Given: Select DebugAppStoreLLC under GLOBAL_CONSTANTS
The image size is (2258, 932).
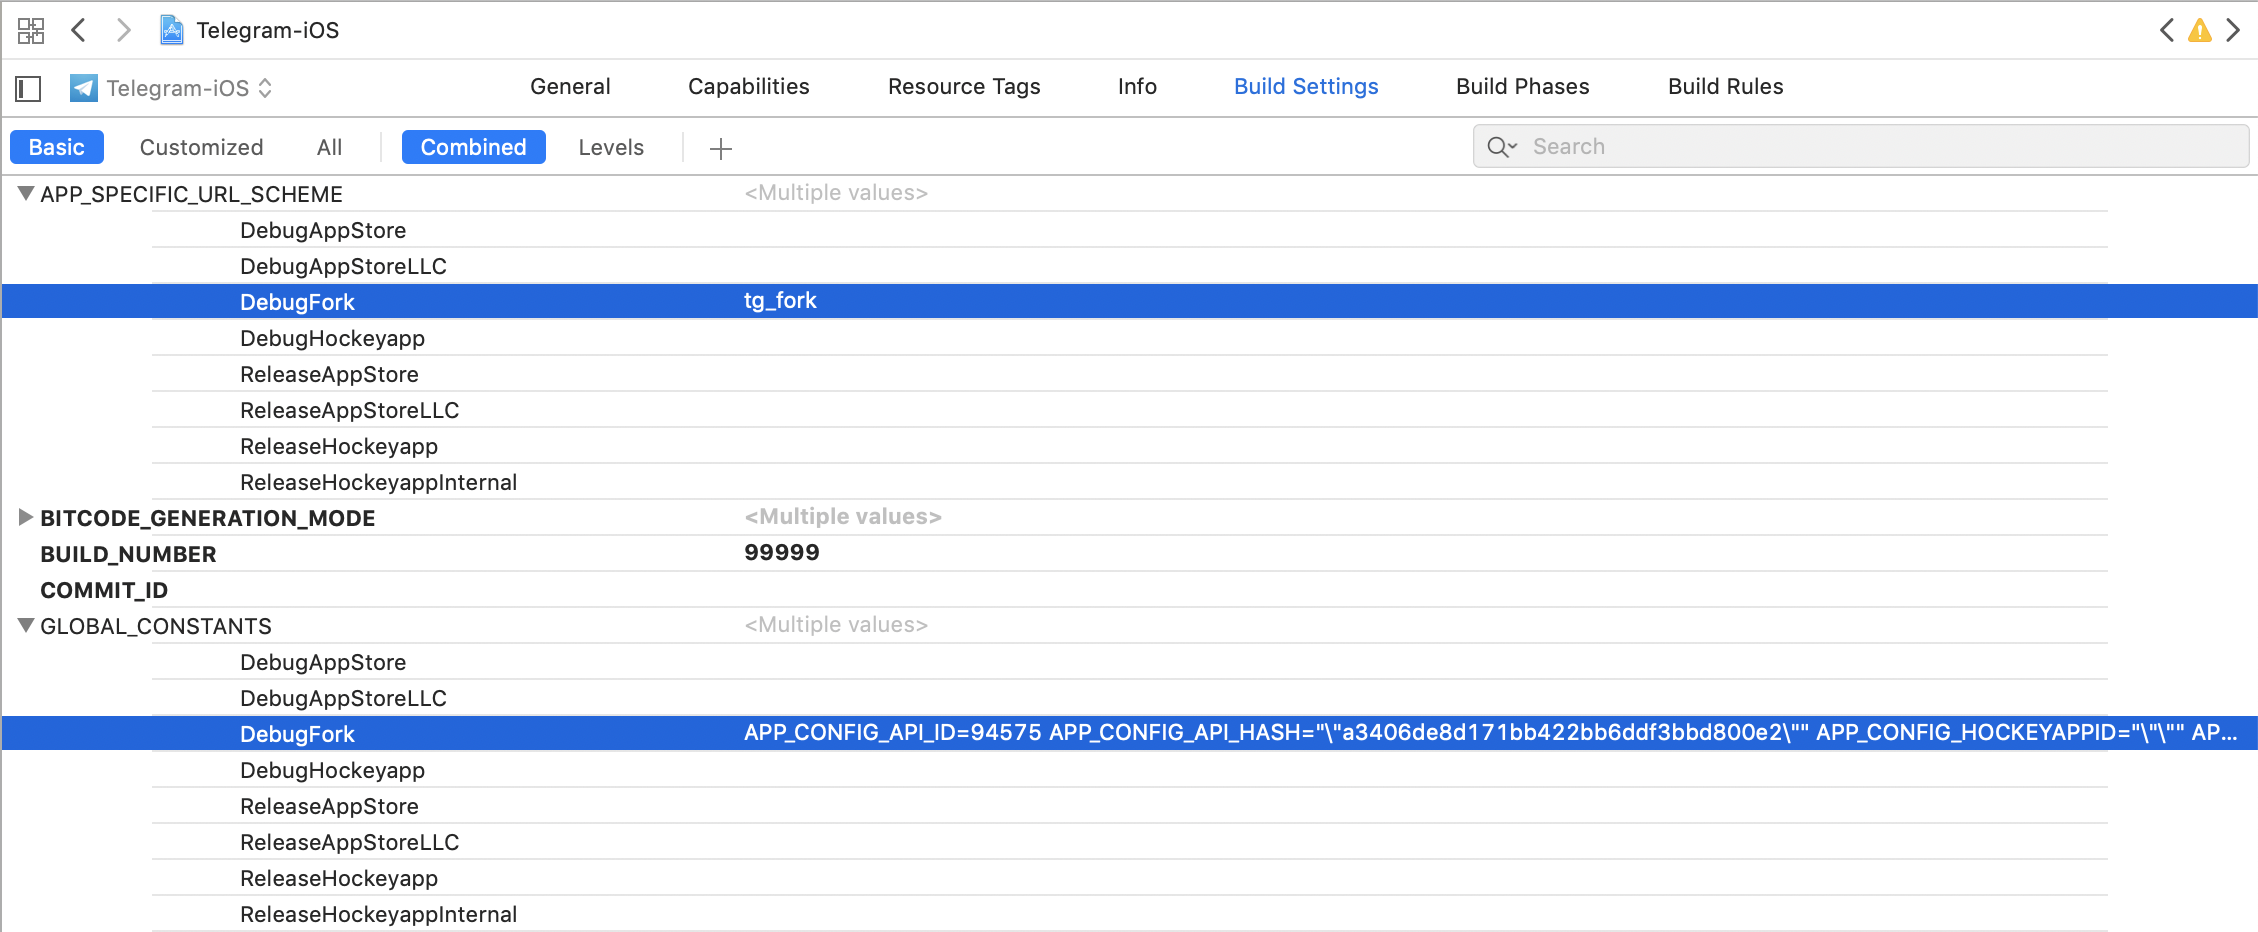Looking at the screenshot, I should click(343, 698).
